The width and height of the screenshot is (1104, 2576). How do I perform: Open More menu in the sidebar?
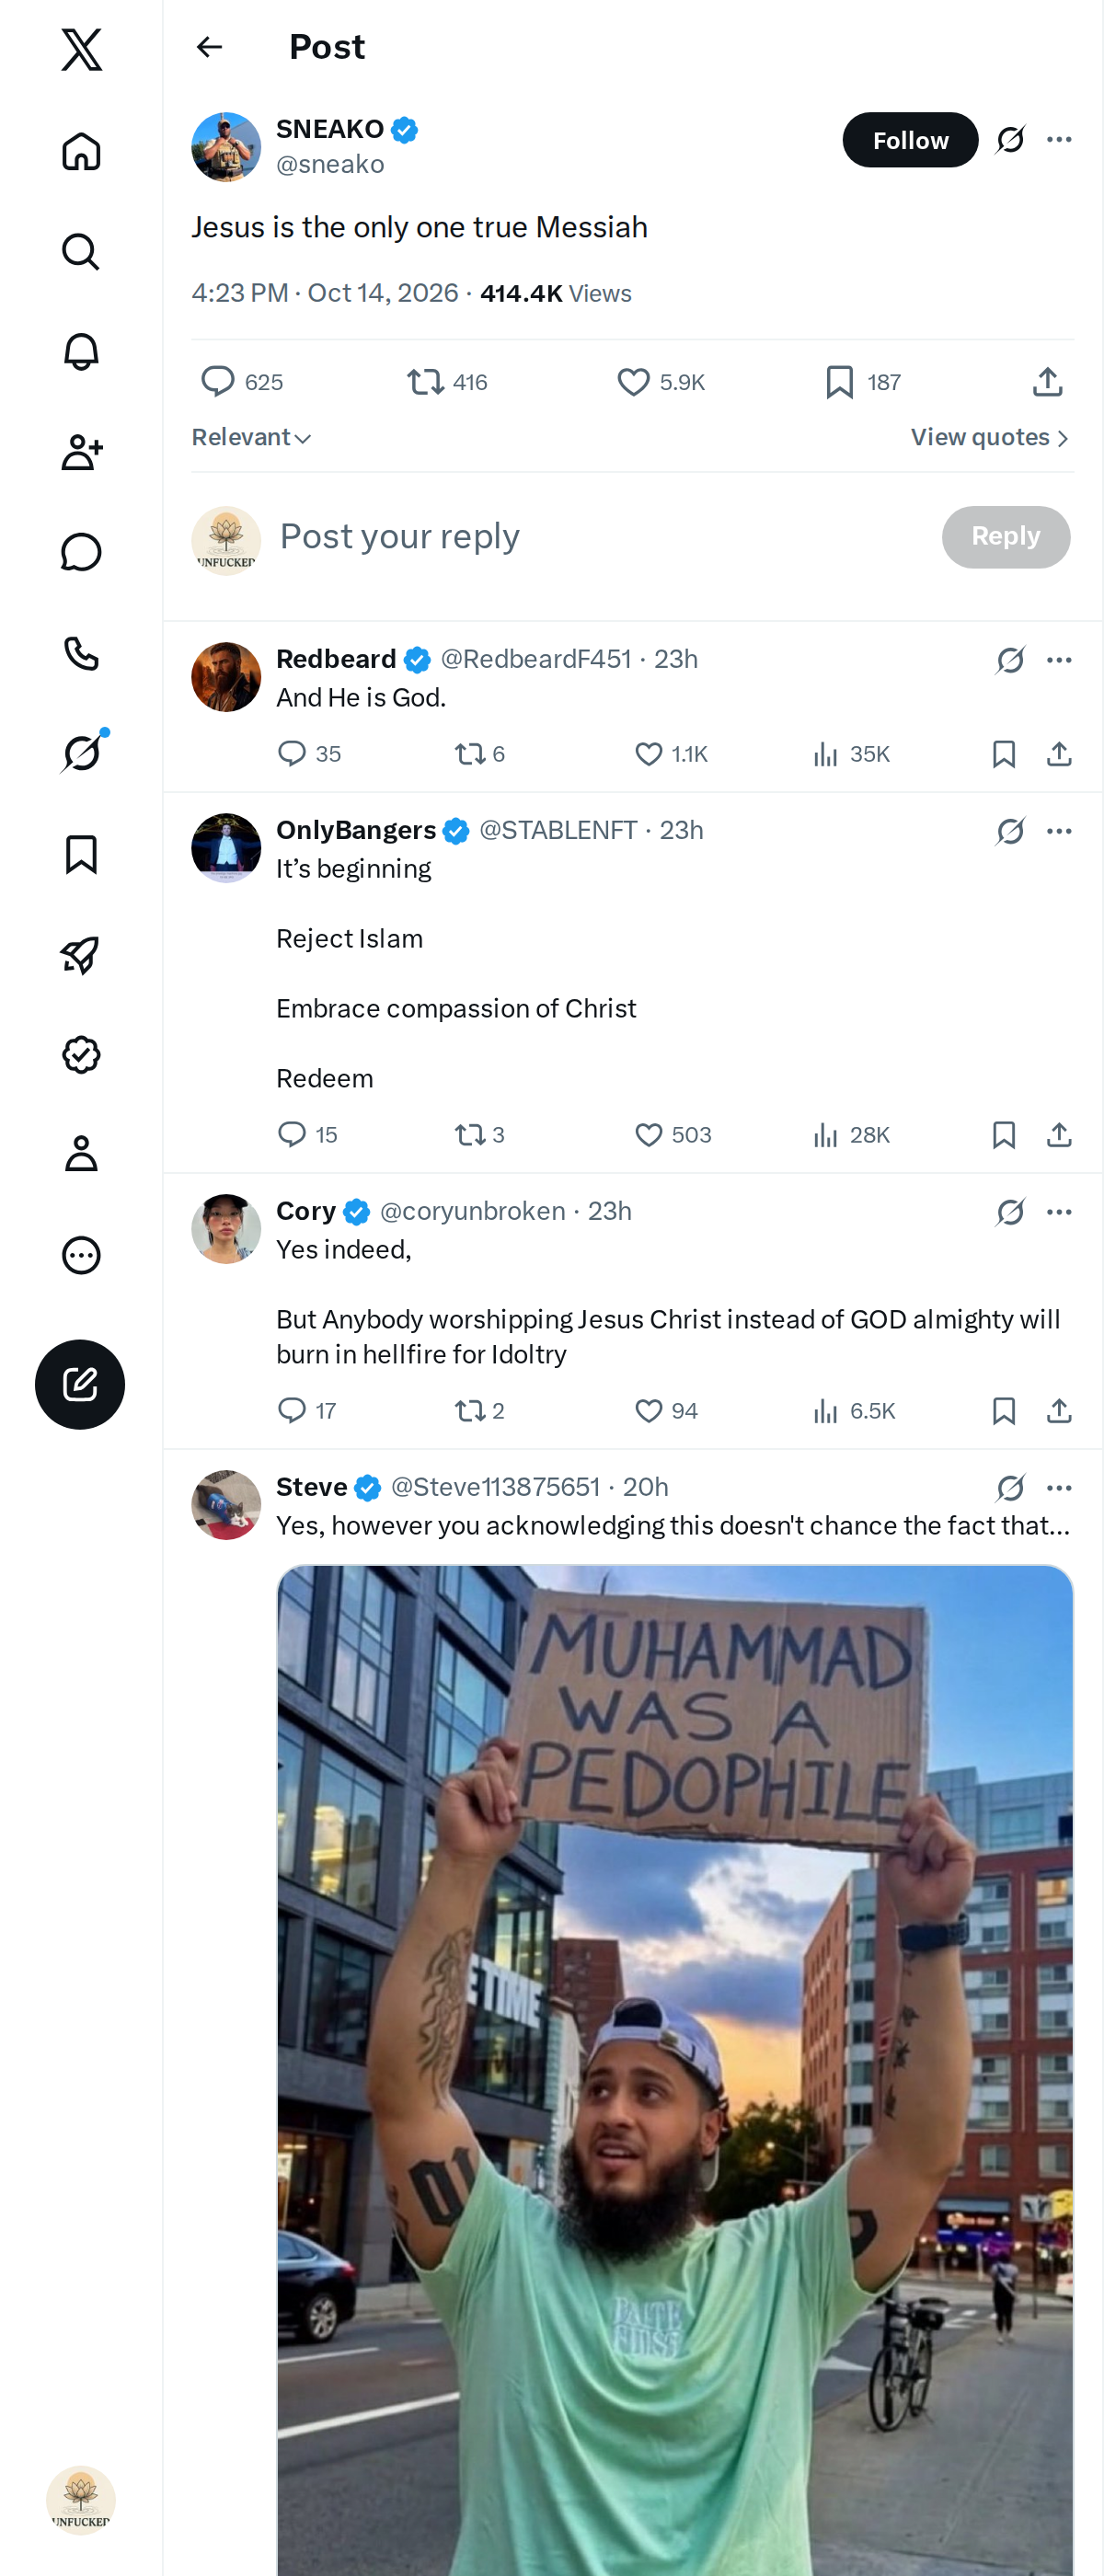[81, 1255]
